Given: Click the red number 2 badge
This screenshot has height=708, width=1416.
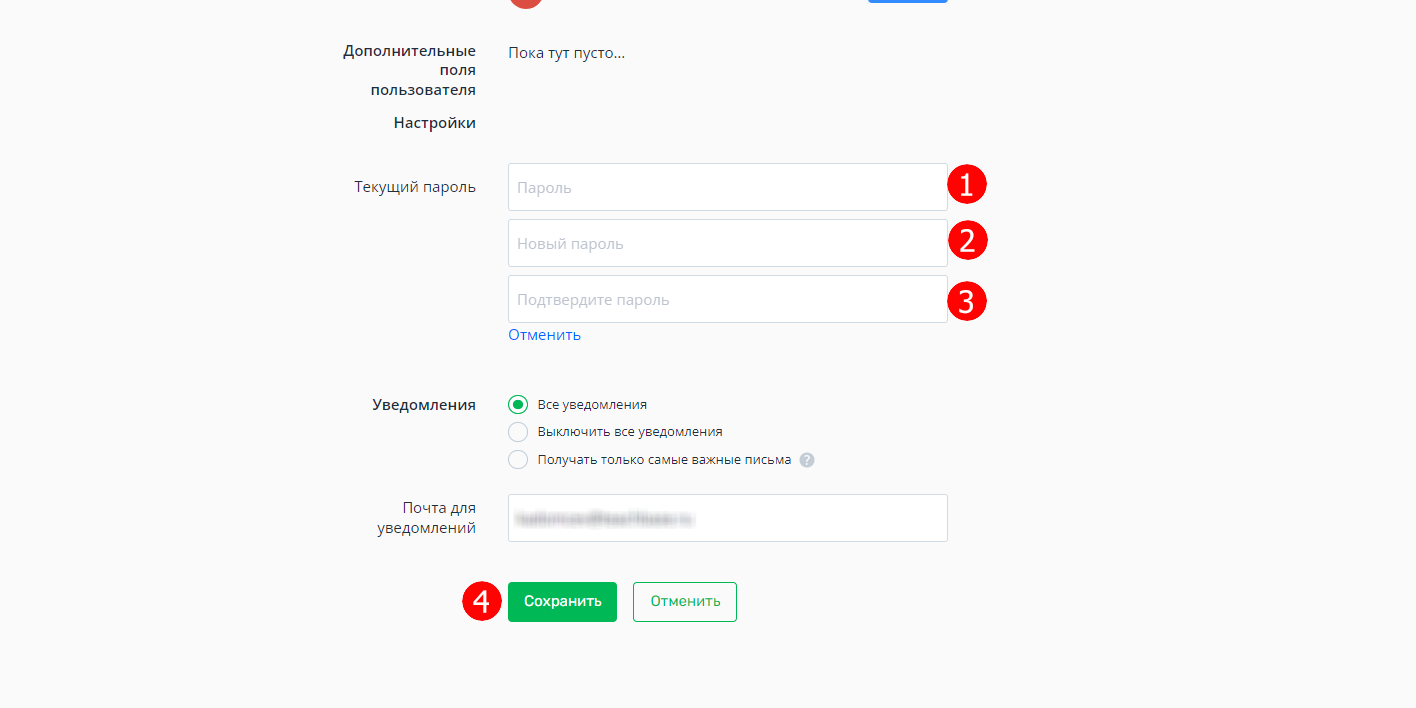Looking at the screenshot, I should tap(966, 240).
